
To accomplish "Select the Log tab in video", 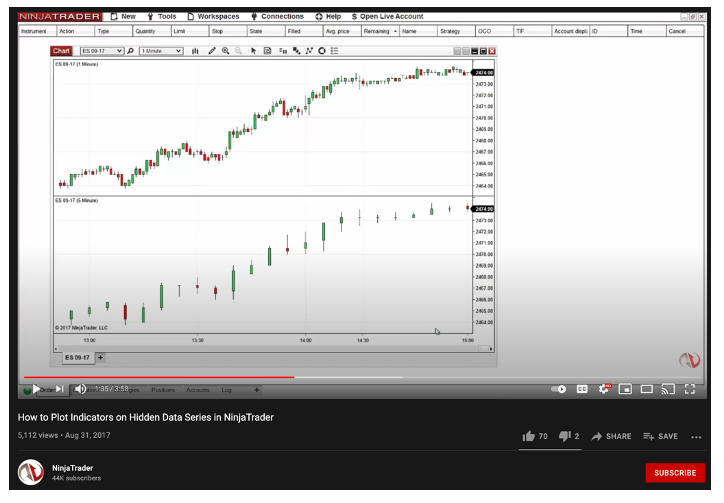I will coord(226,390).
